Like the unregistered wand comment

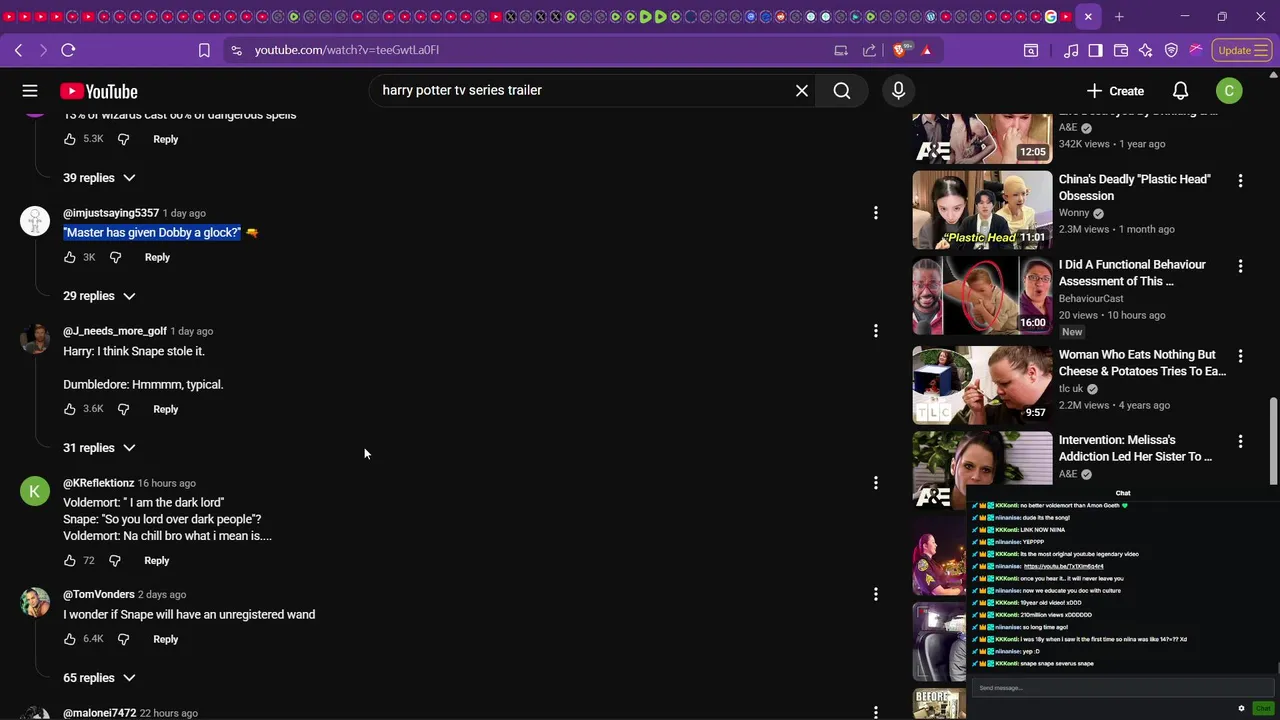click(x=70, y=639)
